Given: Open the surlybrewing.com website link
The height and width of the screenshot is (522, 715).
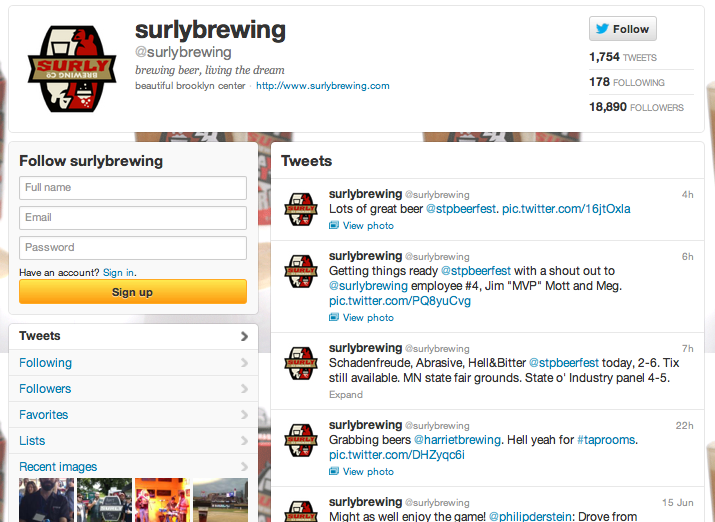Looking at the screenshot, I should (322, 86).
